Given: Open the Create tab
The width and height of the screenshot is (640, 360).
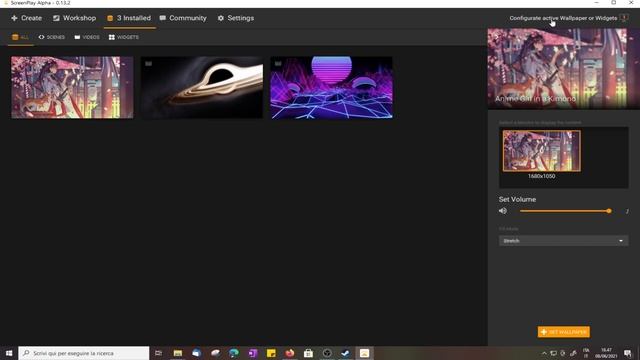Looking at the screenshot, I should click(27, 18).
